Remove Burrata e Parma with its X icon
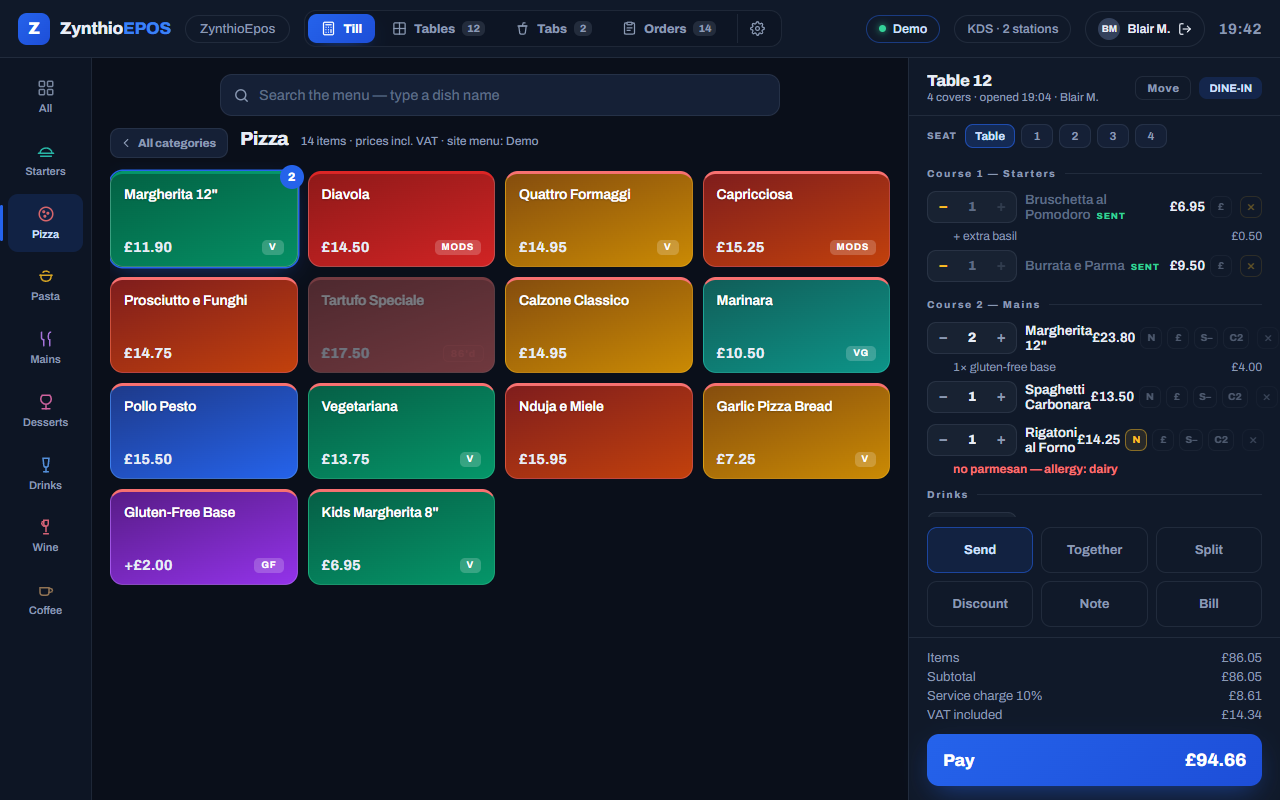 (x=1250, y=266)
